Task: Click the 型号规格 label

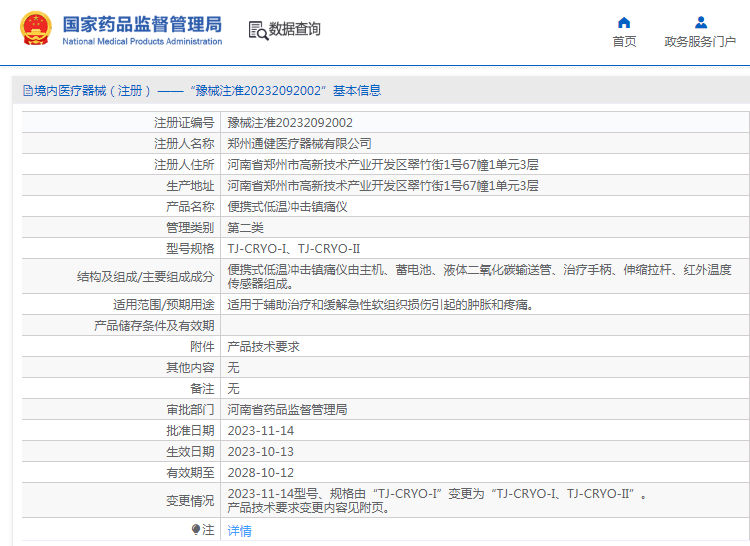Action: tap(190, 249)
